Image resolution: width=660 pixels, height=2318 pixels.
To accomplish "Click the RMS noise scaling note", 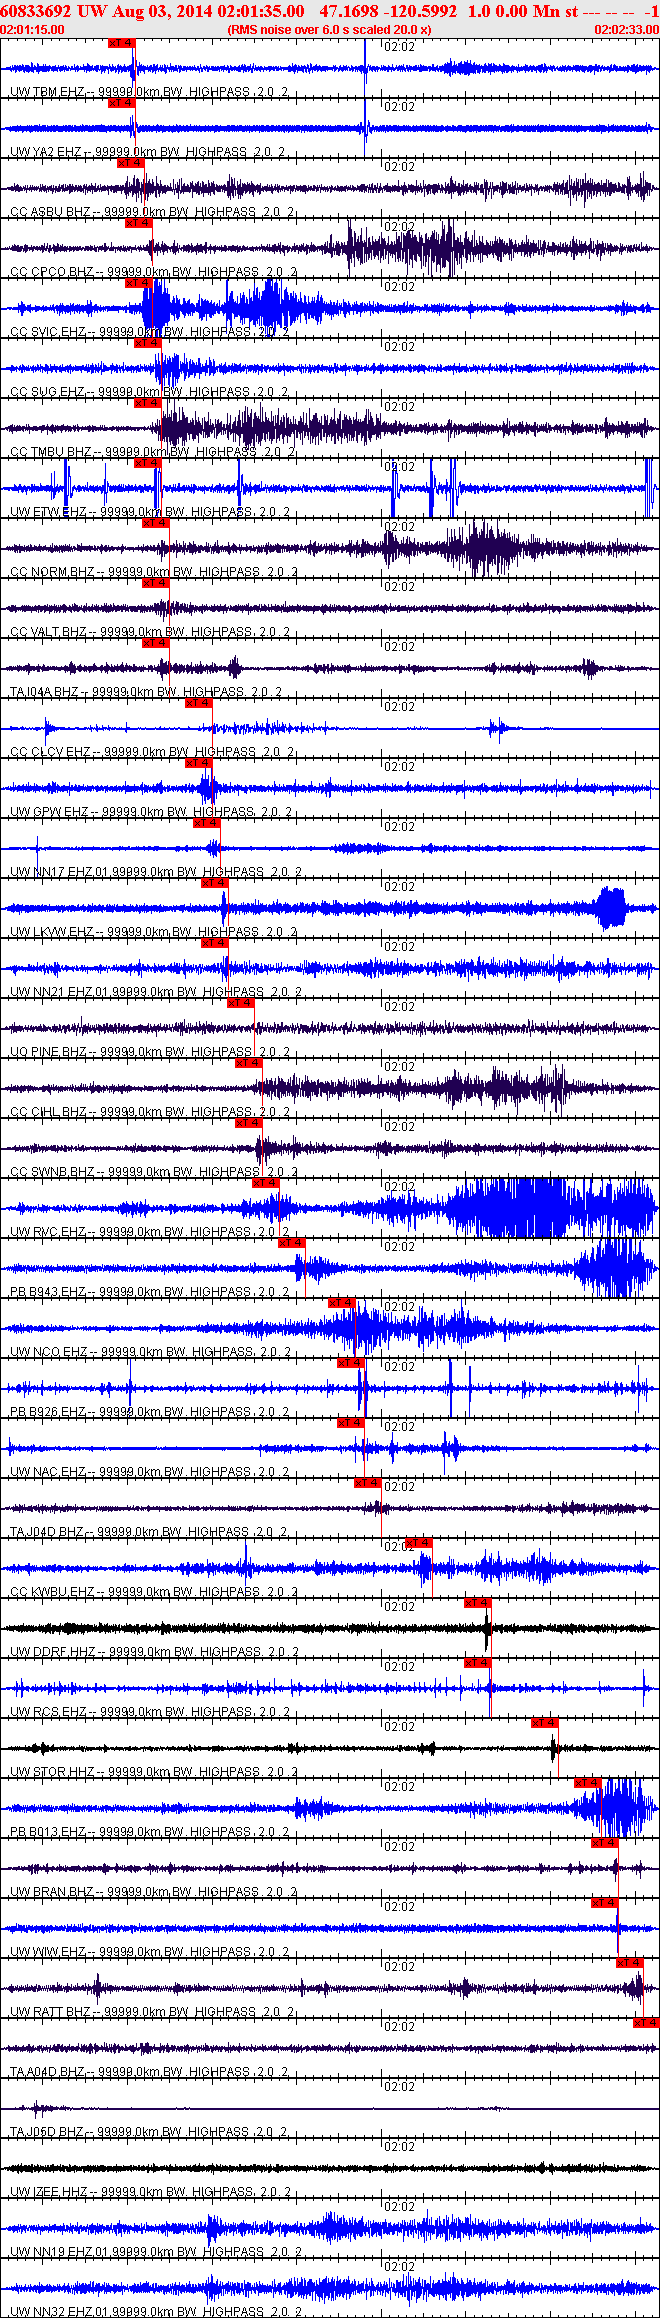I will 330,30.
